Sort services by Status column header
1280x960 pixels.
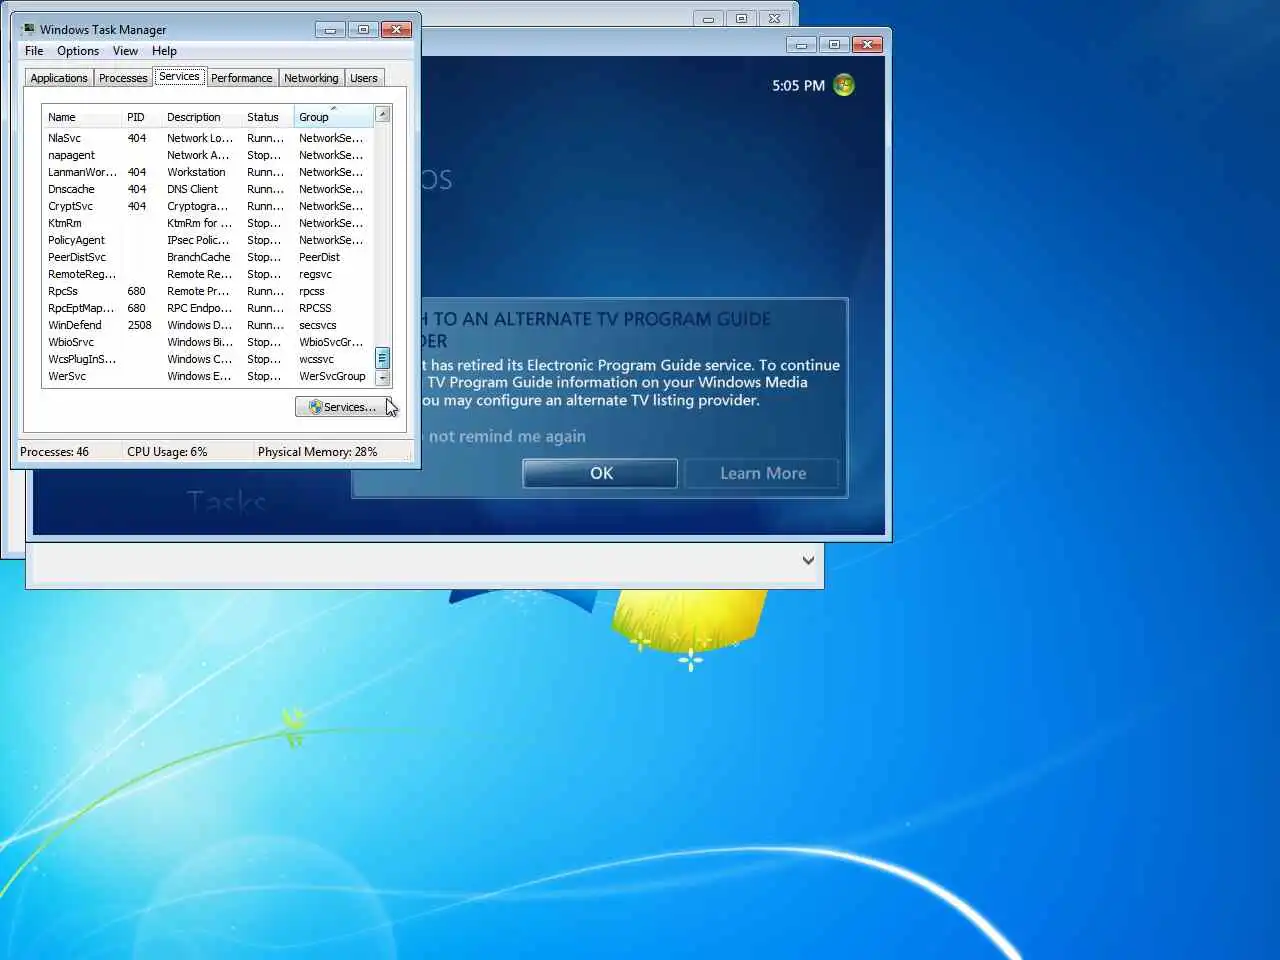pyautogui.click(x=267, y=117)
